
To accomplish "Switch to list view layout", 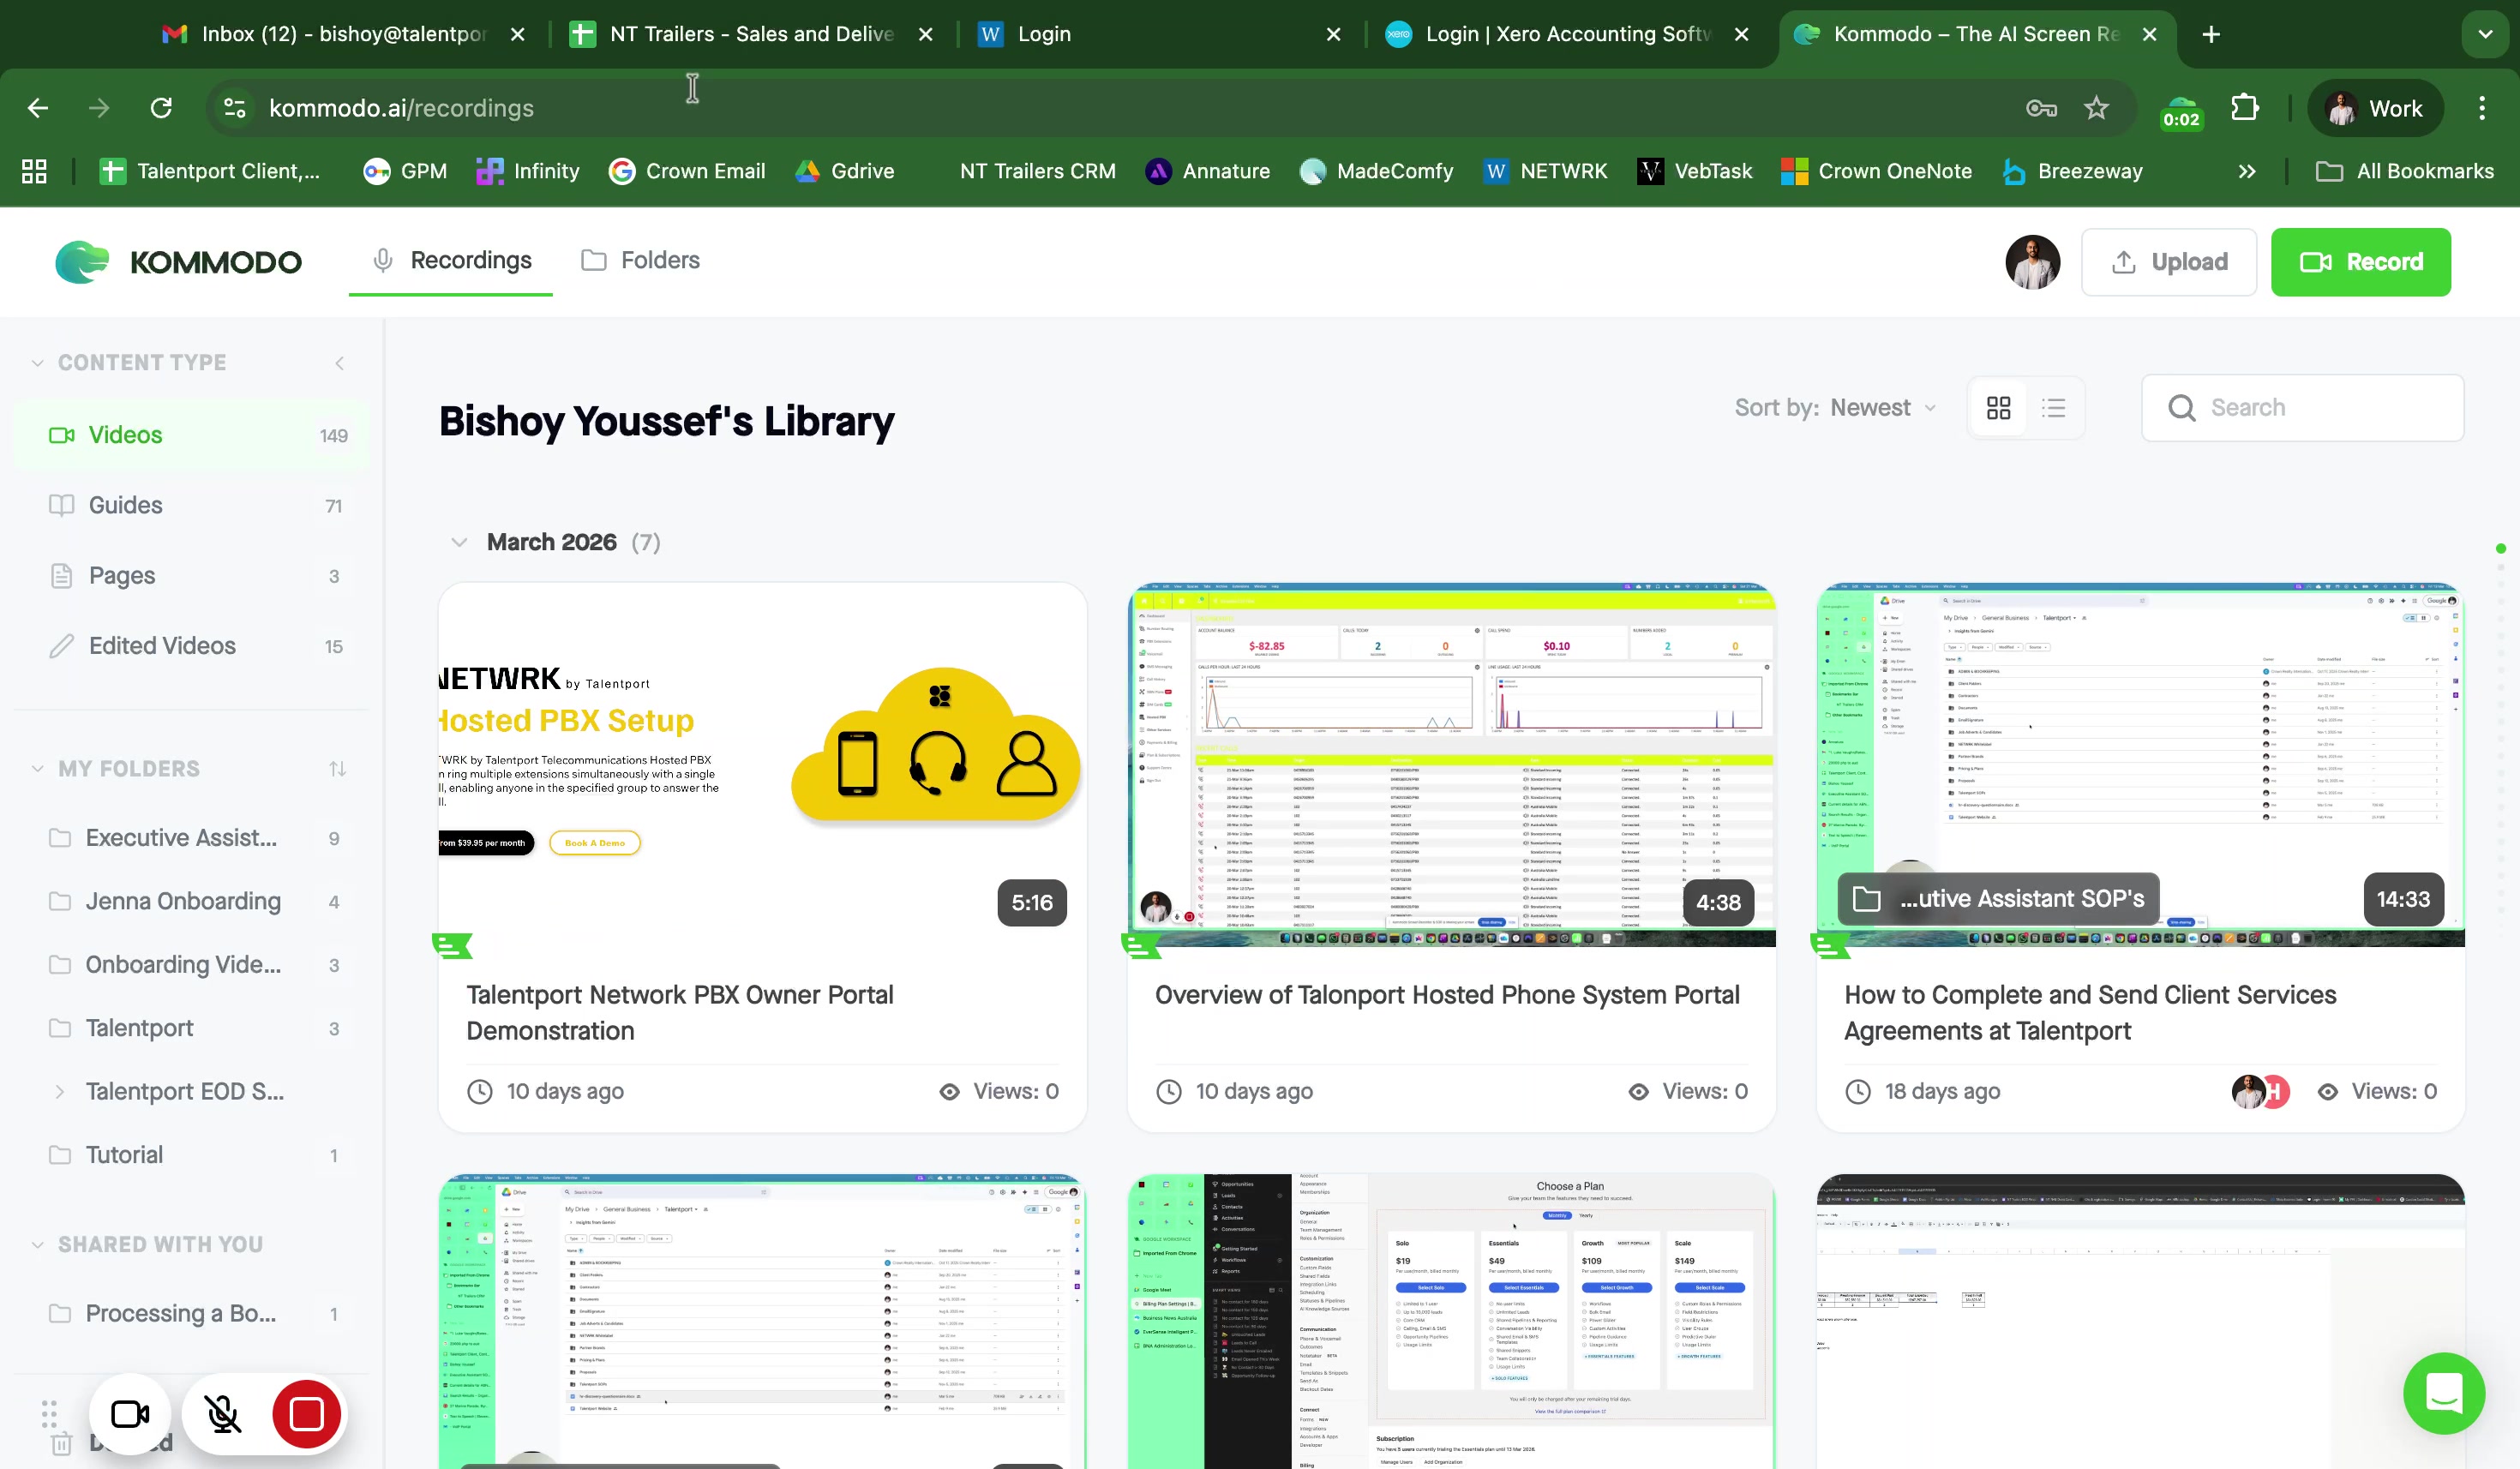I will pos(2053,408).
